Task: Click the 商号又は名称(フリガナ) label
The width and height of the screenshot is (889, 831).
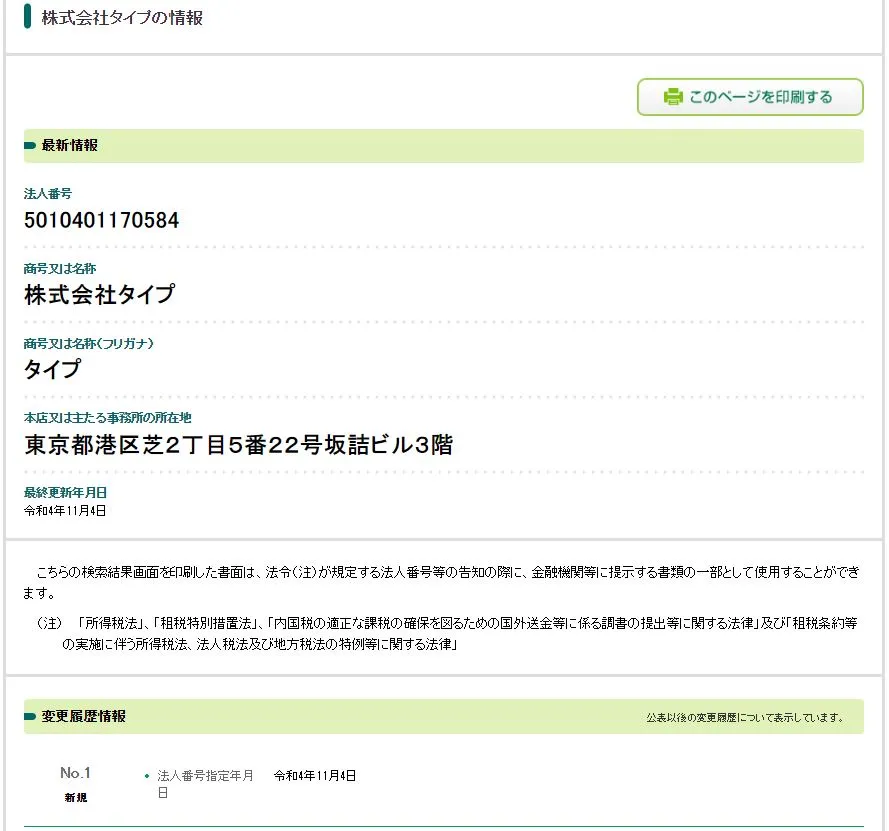Action: click(x=89, y=343)
